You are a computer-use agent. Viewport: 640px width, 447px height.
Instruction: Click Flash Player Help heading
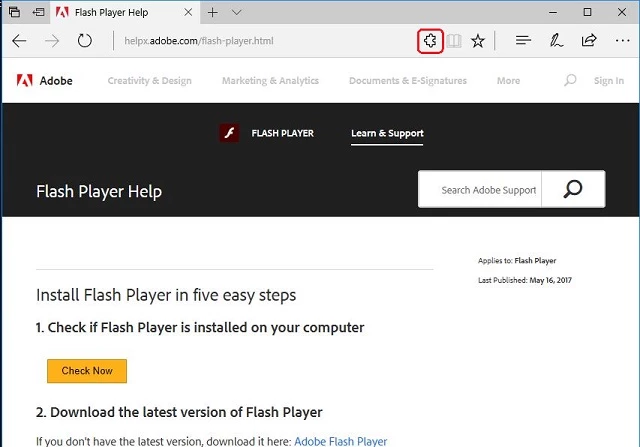99,191
